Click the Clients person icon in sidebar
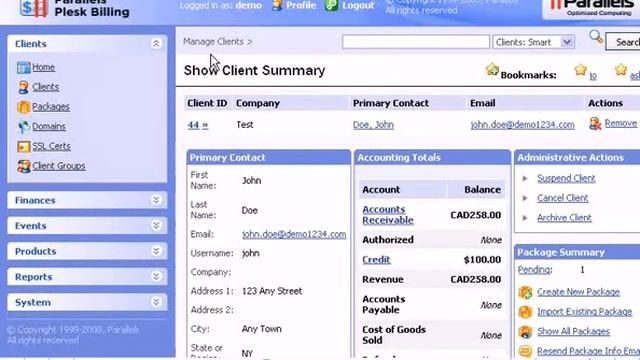The height and width of the screenshot is (360, 640). click(23, 87)
